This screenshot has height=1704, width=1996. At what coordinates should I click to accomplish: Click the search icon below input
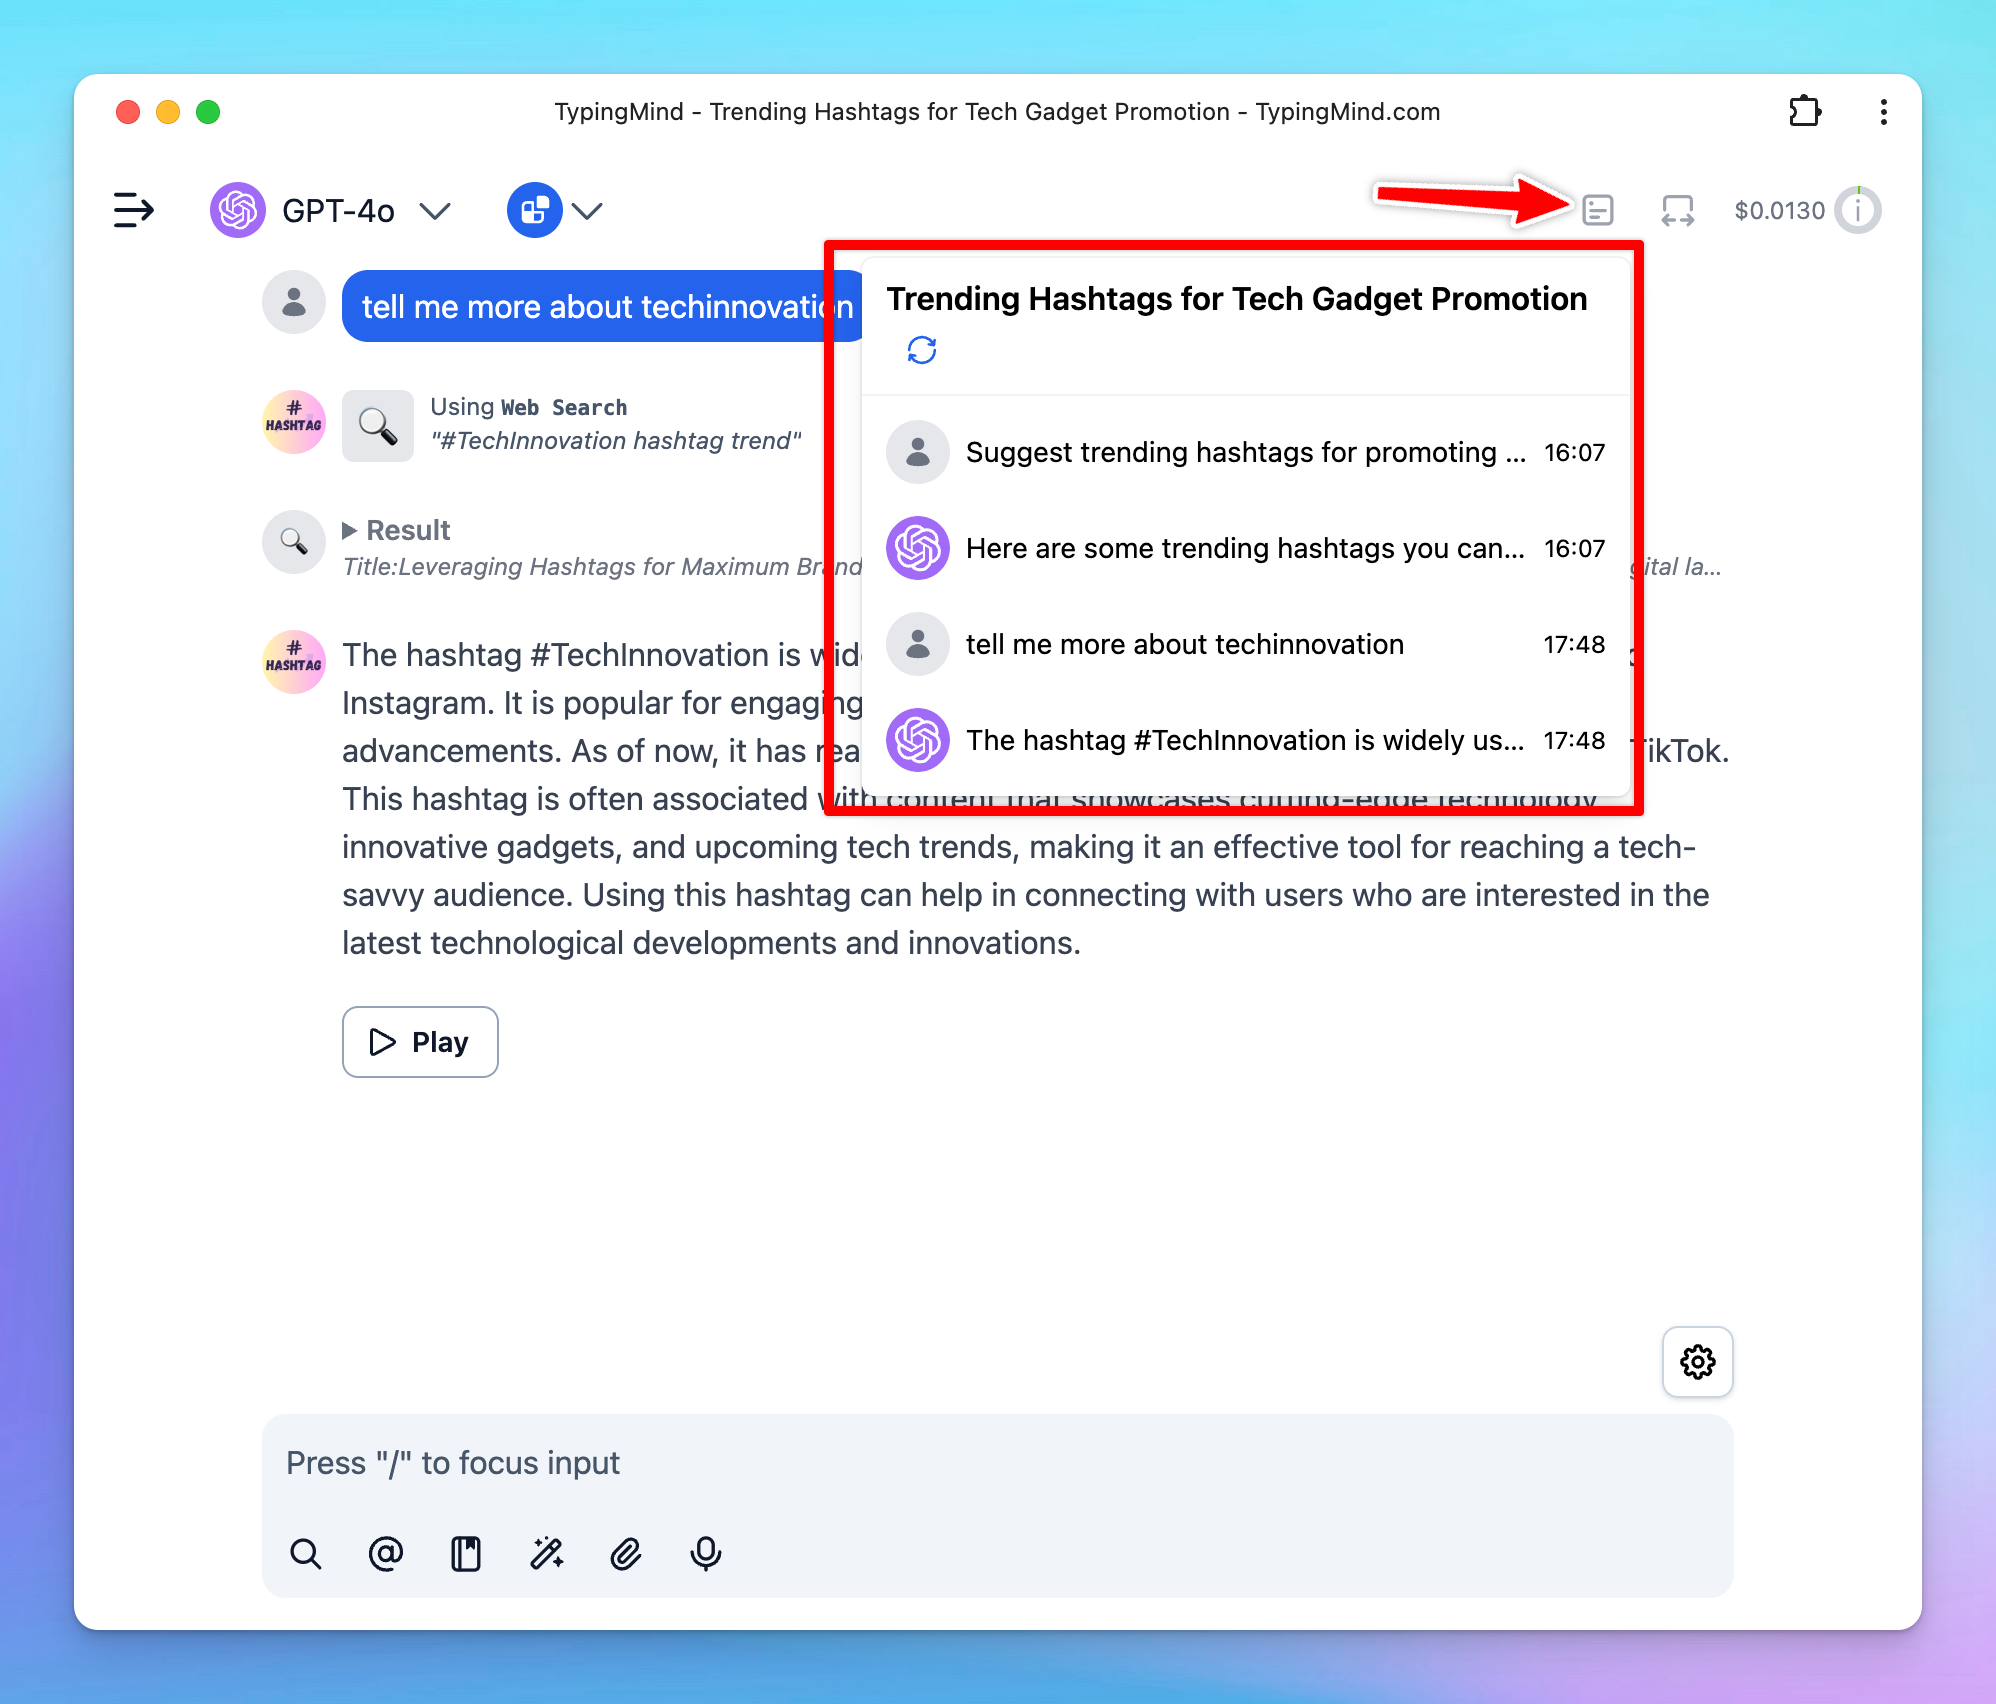[306, 1553]
